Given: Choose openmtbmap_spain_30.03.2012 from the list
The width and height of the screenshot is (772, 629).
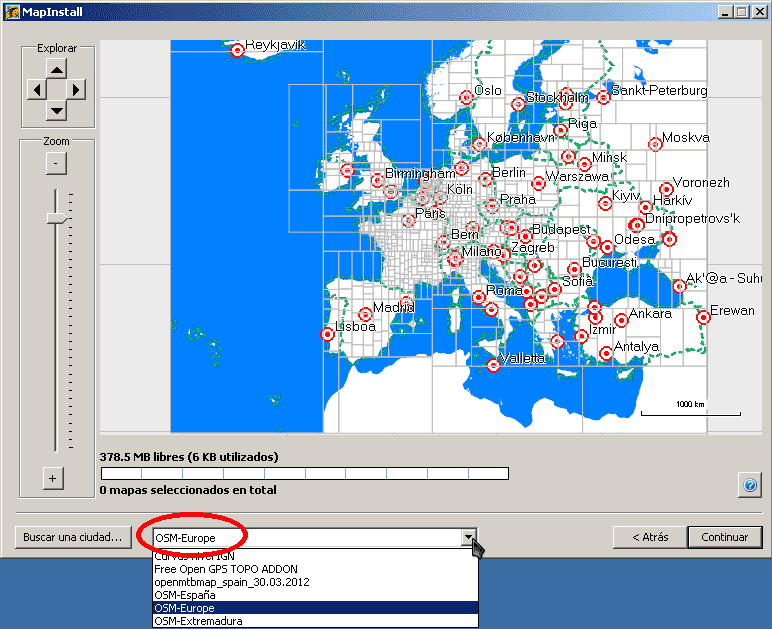Looking at the screenshot, I should pyautogui.click(x=315, y=582).
